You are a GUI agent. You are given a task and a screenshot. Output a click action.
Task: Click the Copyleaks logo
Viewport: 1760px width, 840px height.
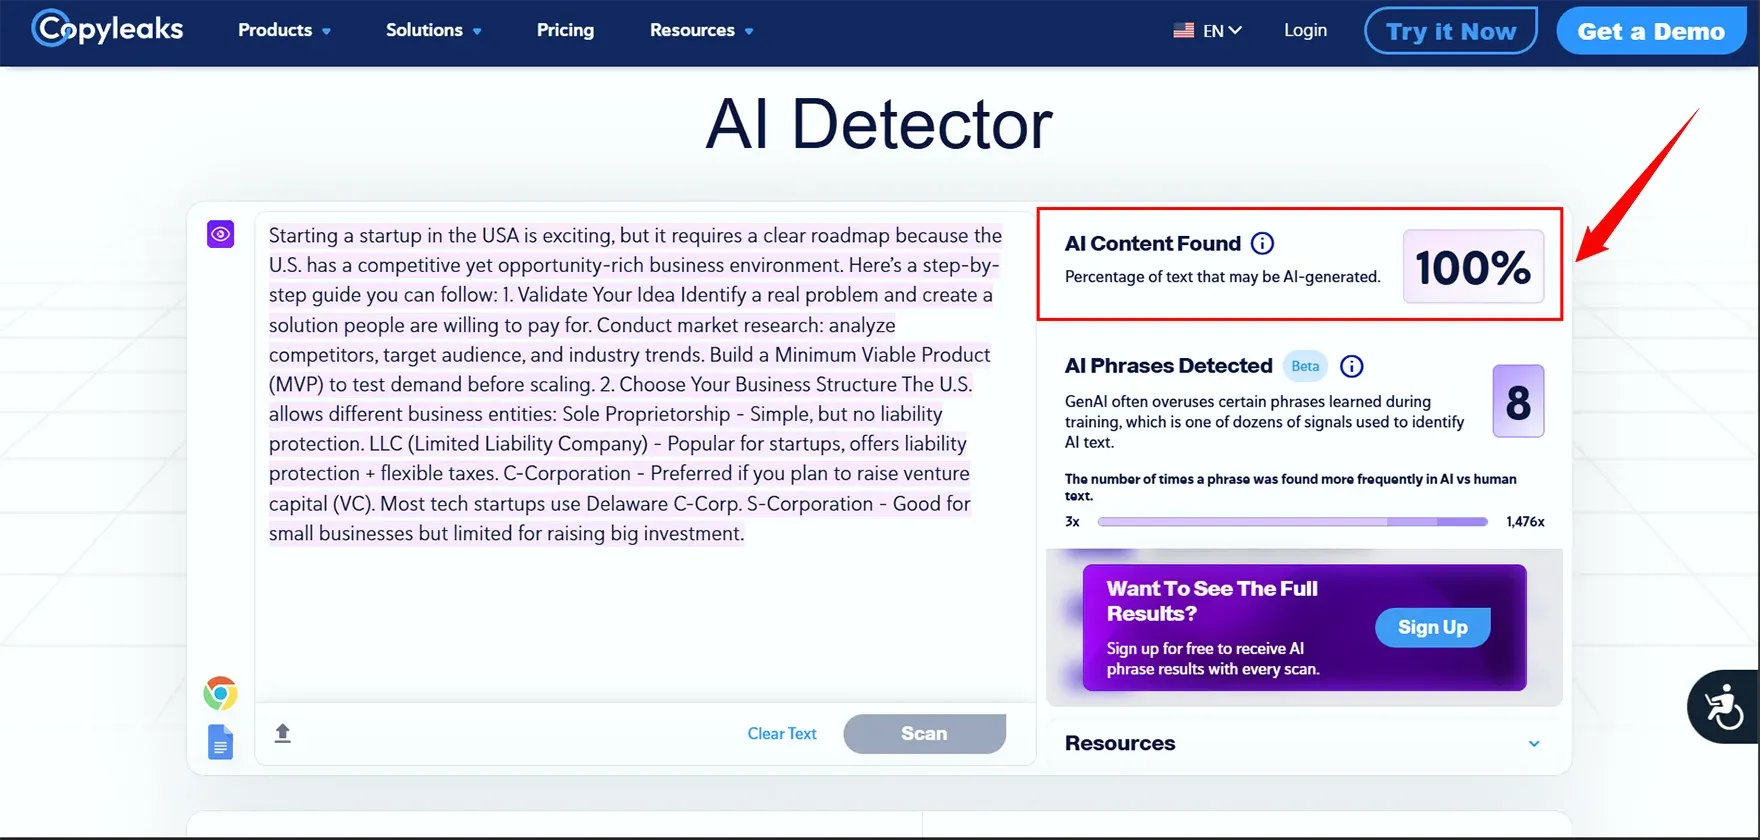coord(108,29)
